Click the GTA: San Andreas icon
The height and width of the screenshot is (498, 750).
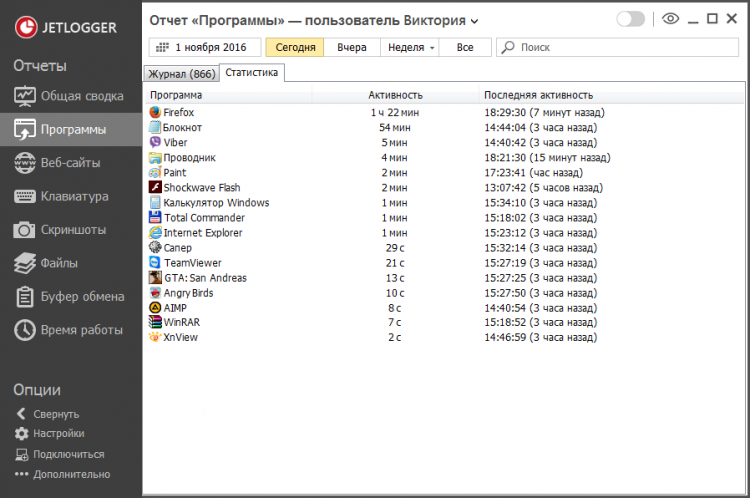(155, 277)
